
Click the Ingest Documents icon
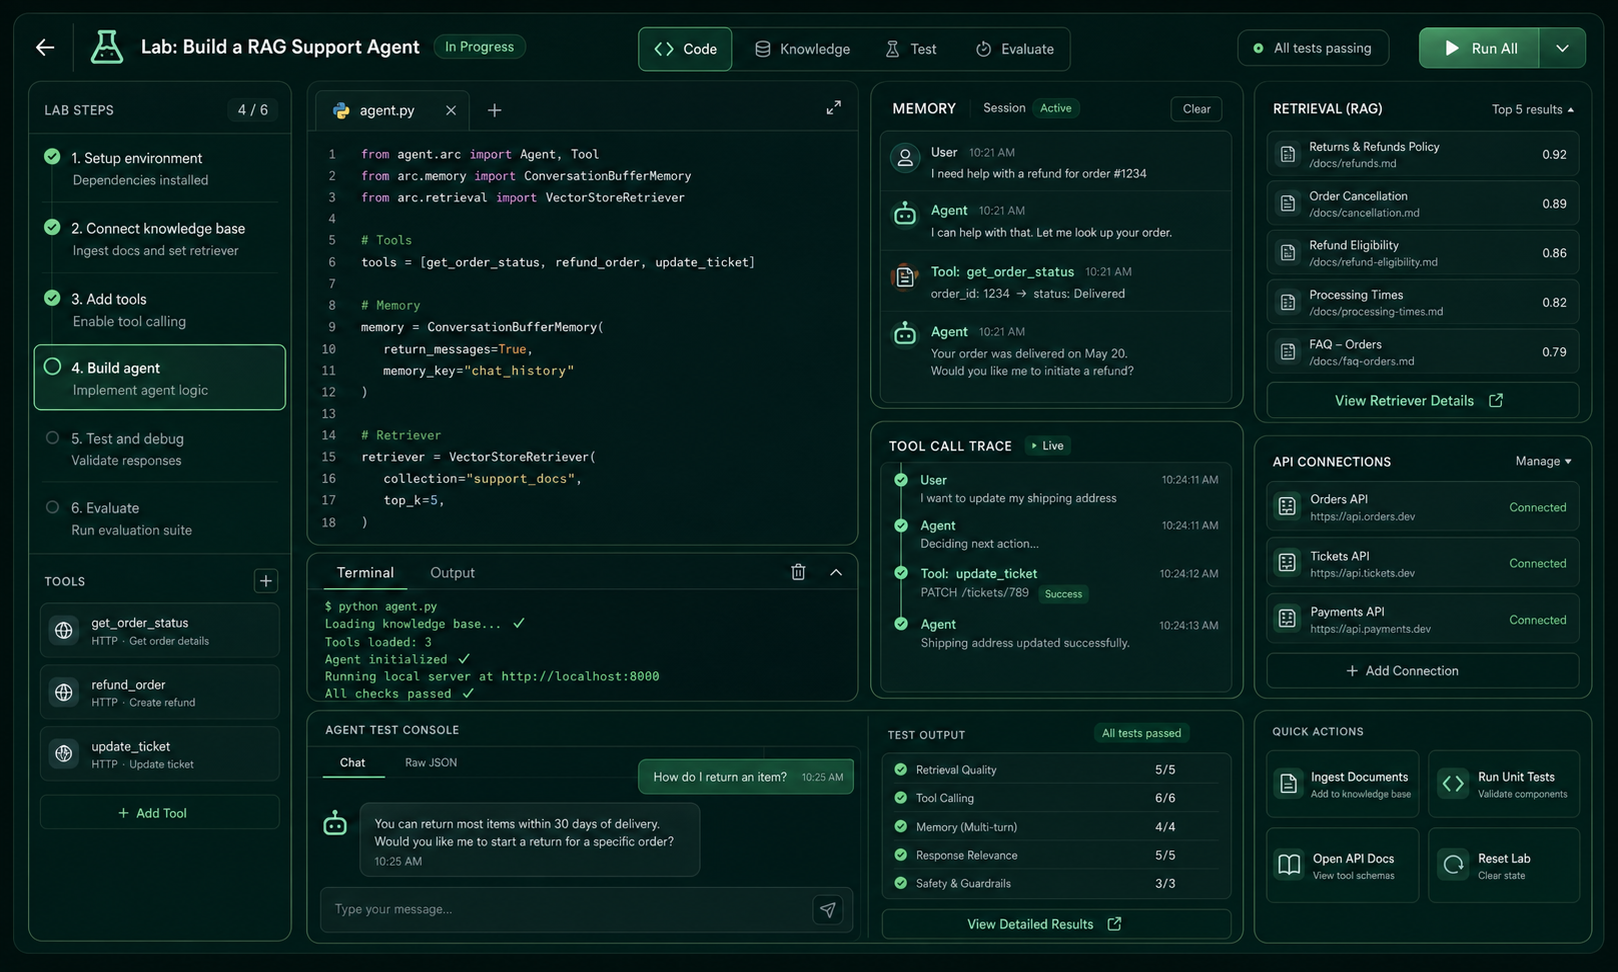pyautogui.click(x=1289, y=784)
